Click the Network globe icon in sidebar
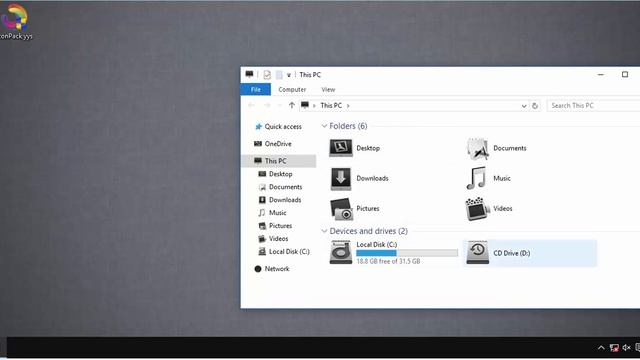This screenshot has height=360, width=640. (x=258, y=269)
